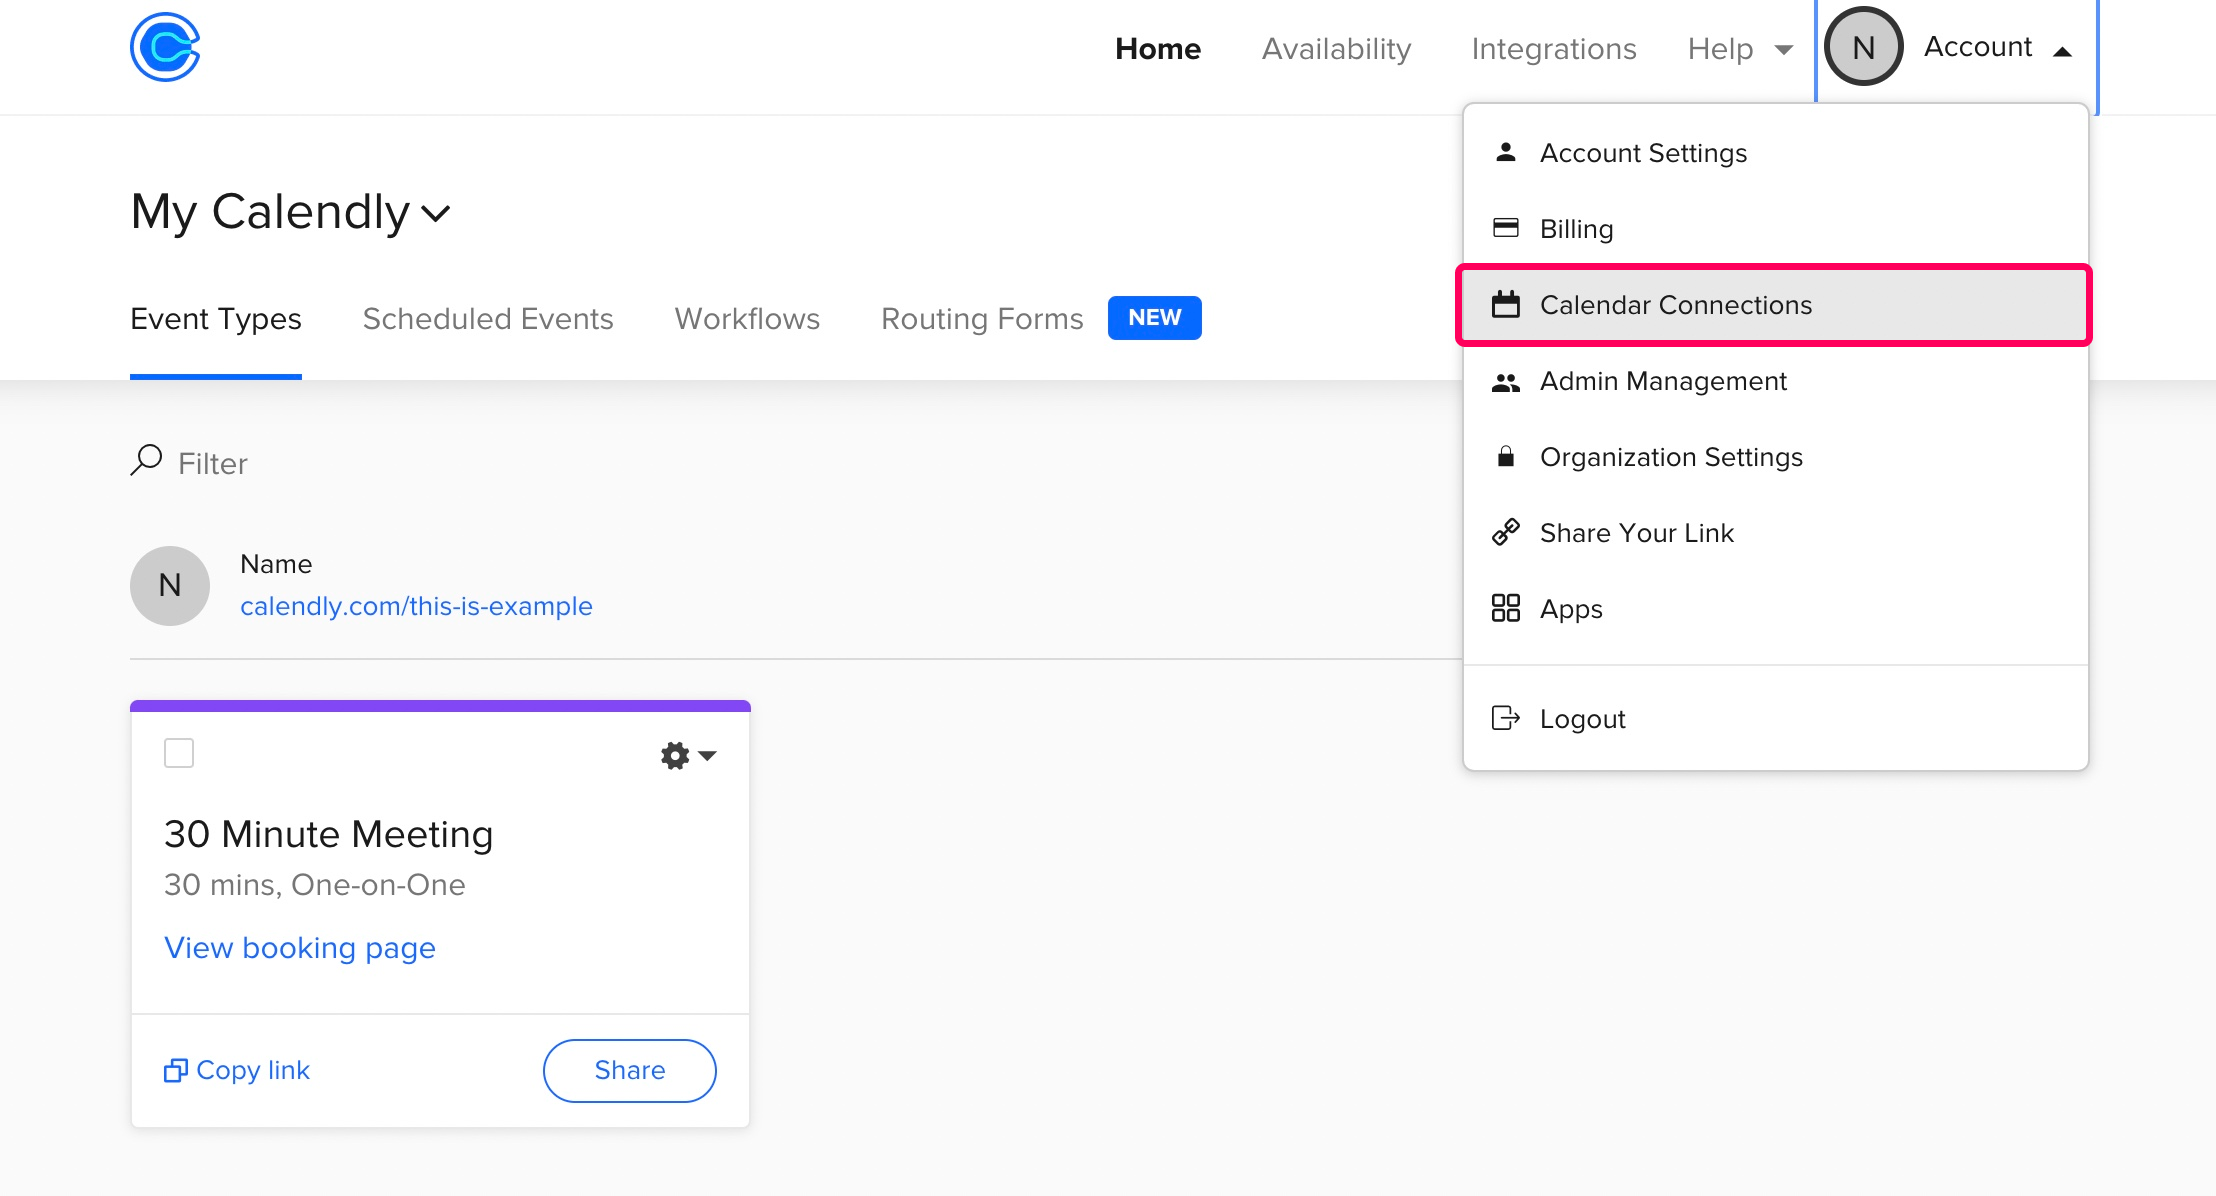Click the Account label in header
Screen dimensions: 2216x1196
[1978, 47]
